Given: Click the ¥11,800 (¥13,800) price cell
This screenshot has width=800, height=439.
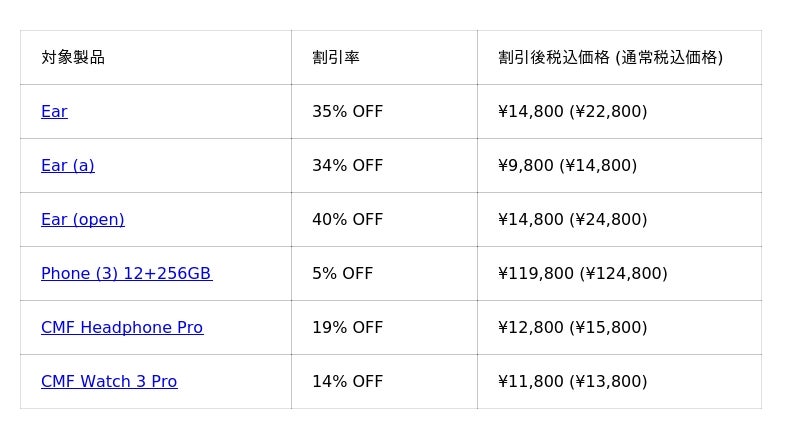Looking at the screenshot, I should tap(572, 382).
